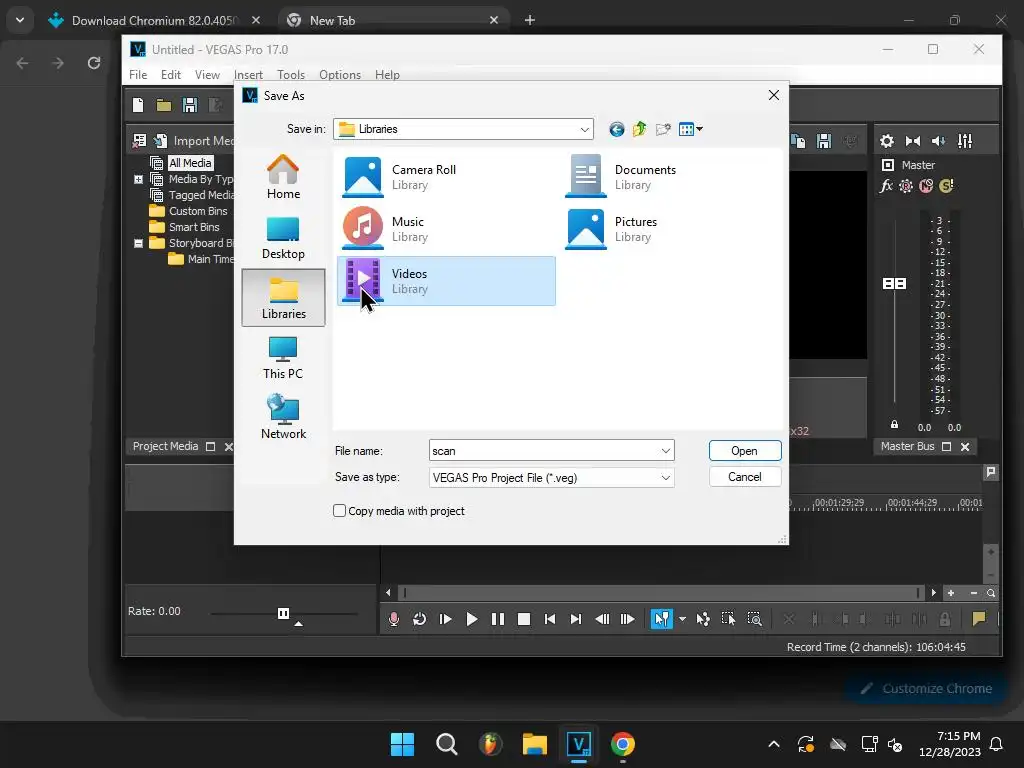Select Network in the places sidebar
The image size is (1024, 768).
tap(283, 417)
